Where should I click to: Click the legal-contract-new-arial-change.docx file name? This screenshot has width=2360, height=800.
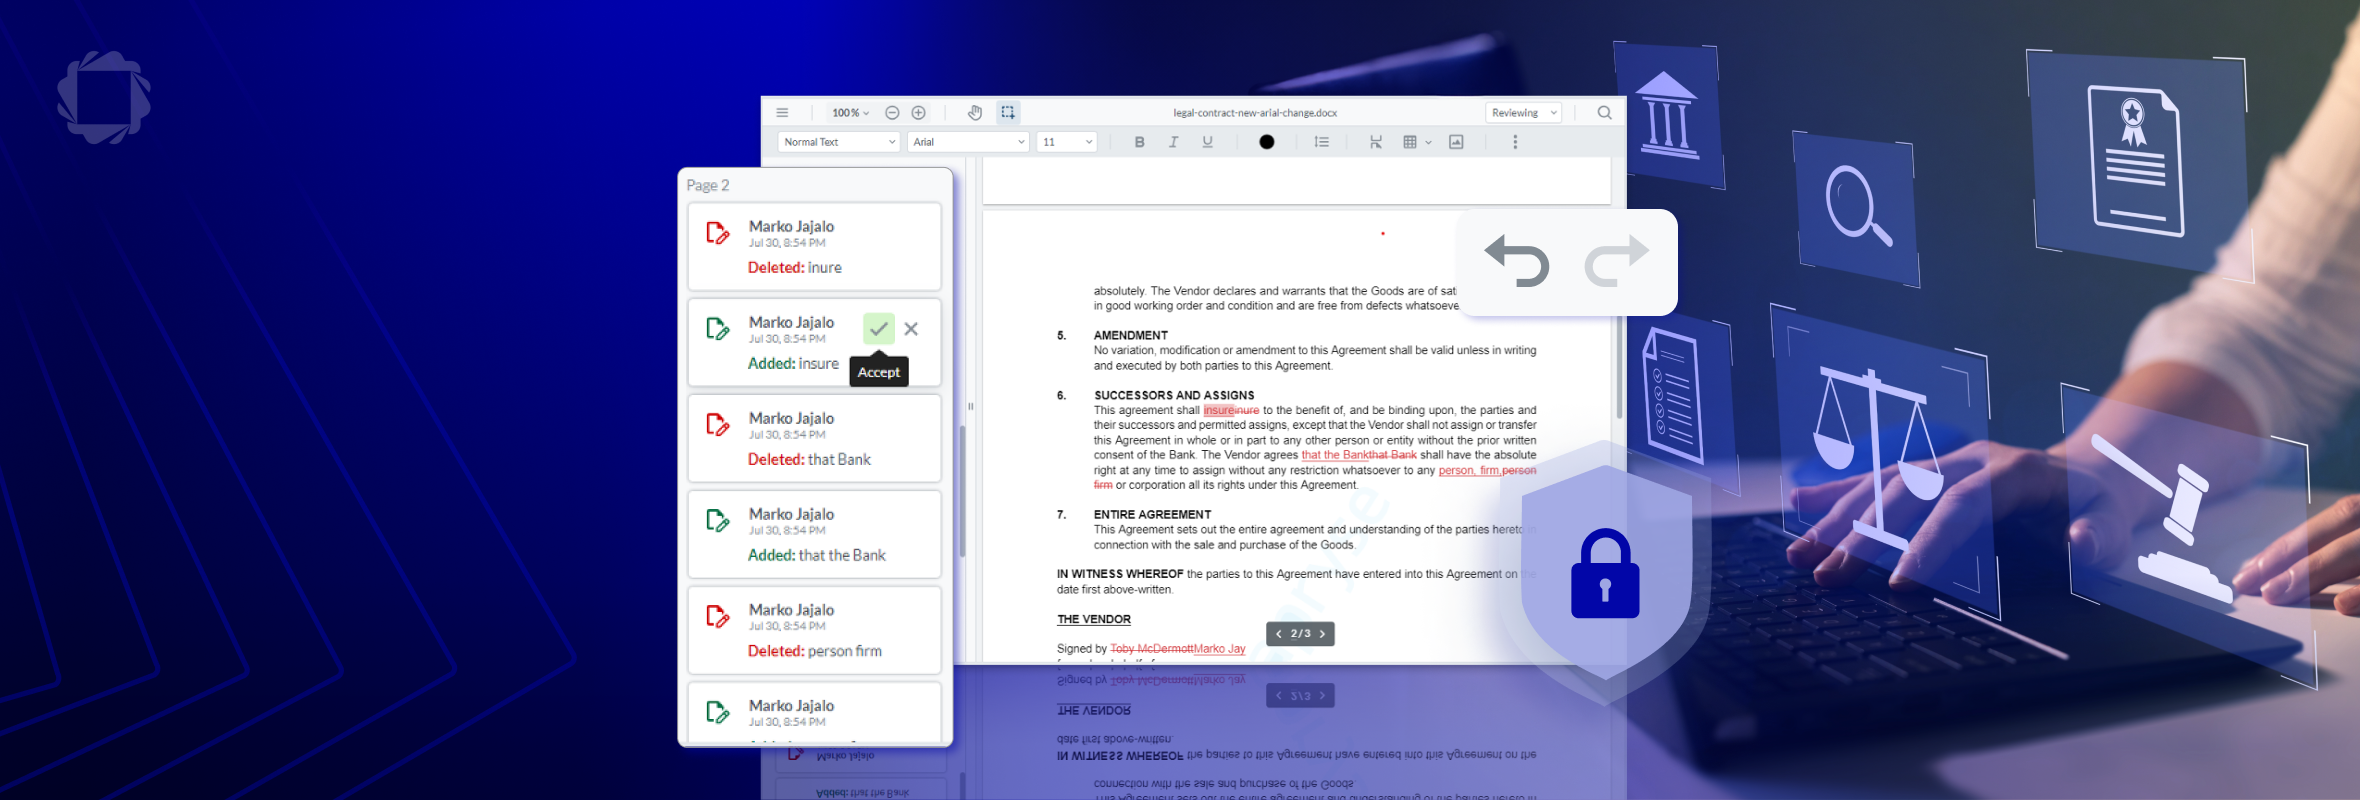pyautogui.click(x=1255, y=113)
